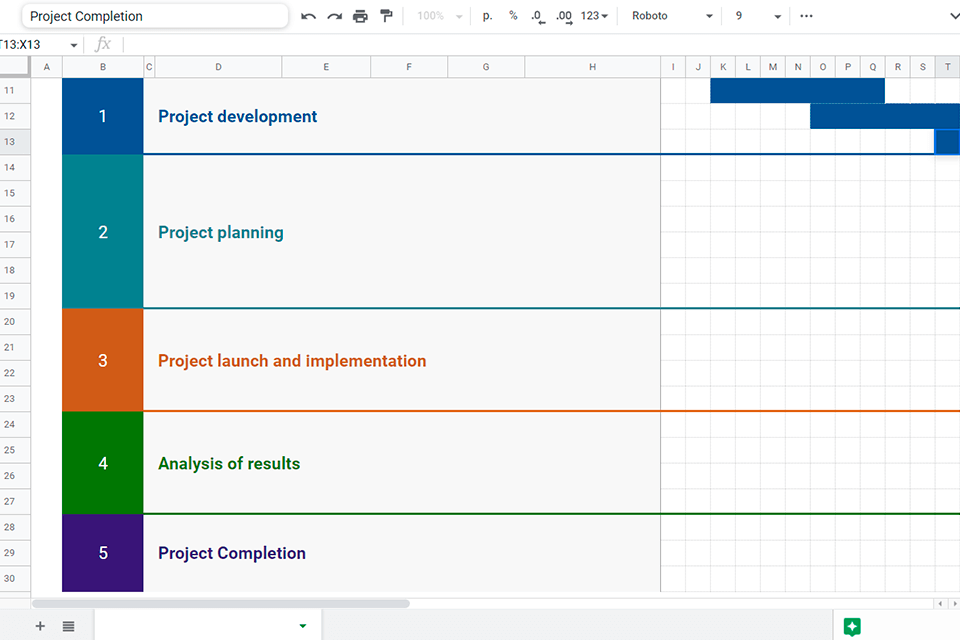Increase decimal places in toolbar
Viewport: 960px width, 640px height.
click(x=564, y=16)
